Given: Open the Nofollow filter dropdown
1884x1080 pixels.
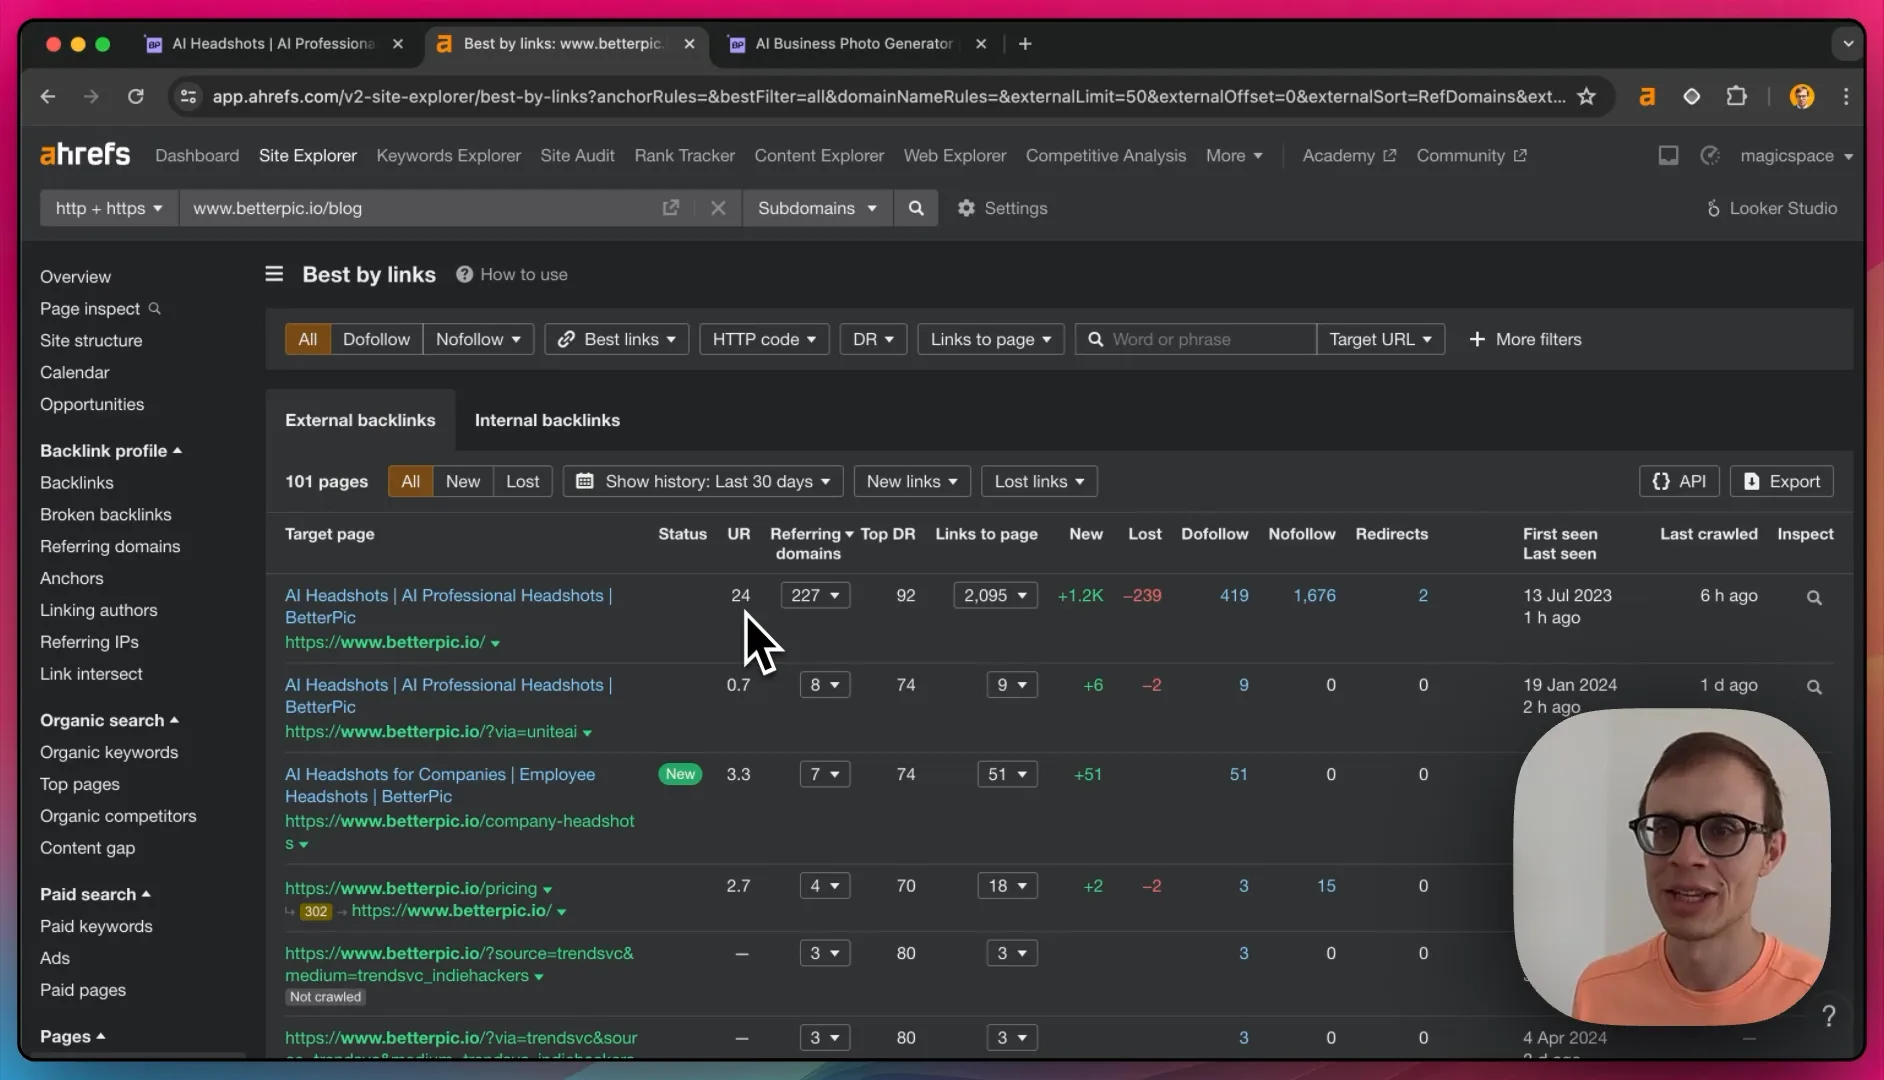Looking at the screenshot, I should (x=478, y=339).
